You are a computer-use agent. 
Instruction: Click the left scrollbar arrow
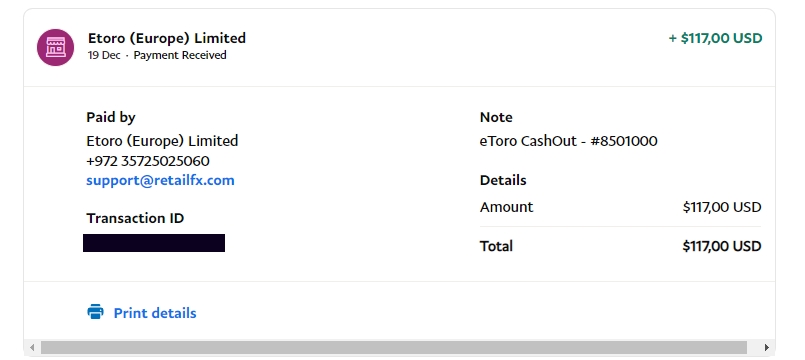pyautogui.click(x=32, y=348)
